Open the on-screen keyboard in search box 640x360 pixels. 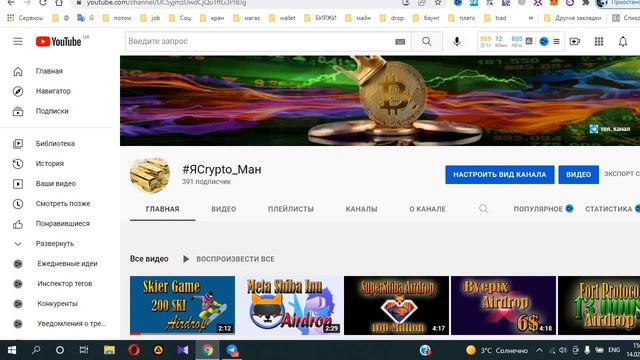[400, 42]
